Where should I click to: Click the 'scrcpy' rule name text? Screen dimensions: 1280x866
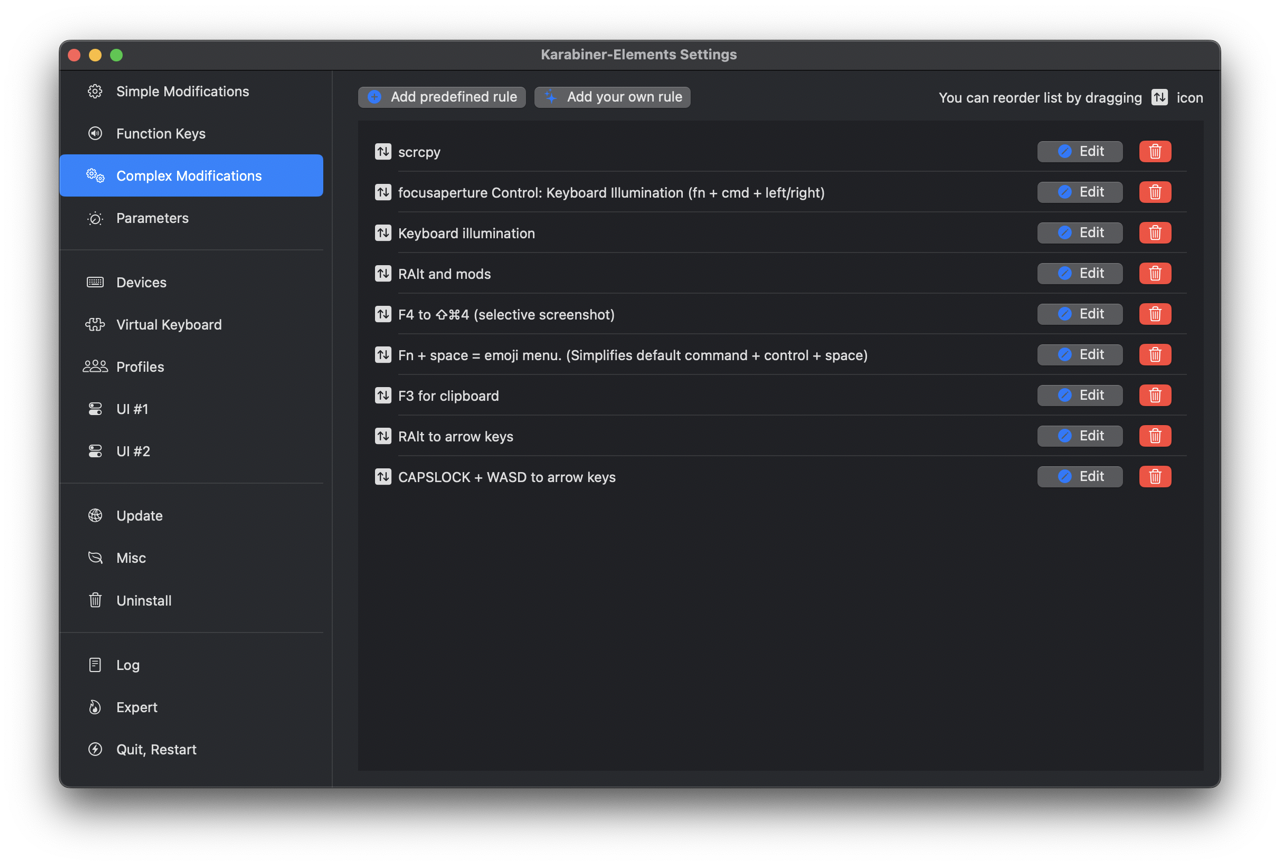[x=419, y=152]
